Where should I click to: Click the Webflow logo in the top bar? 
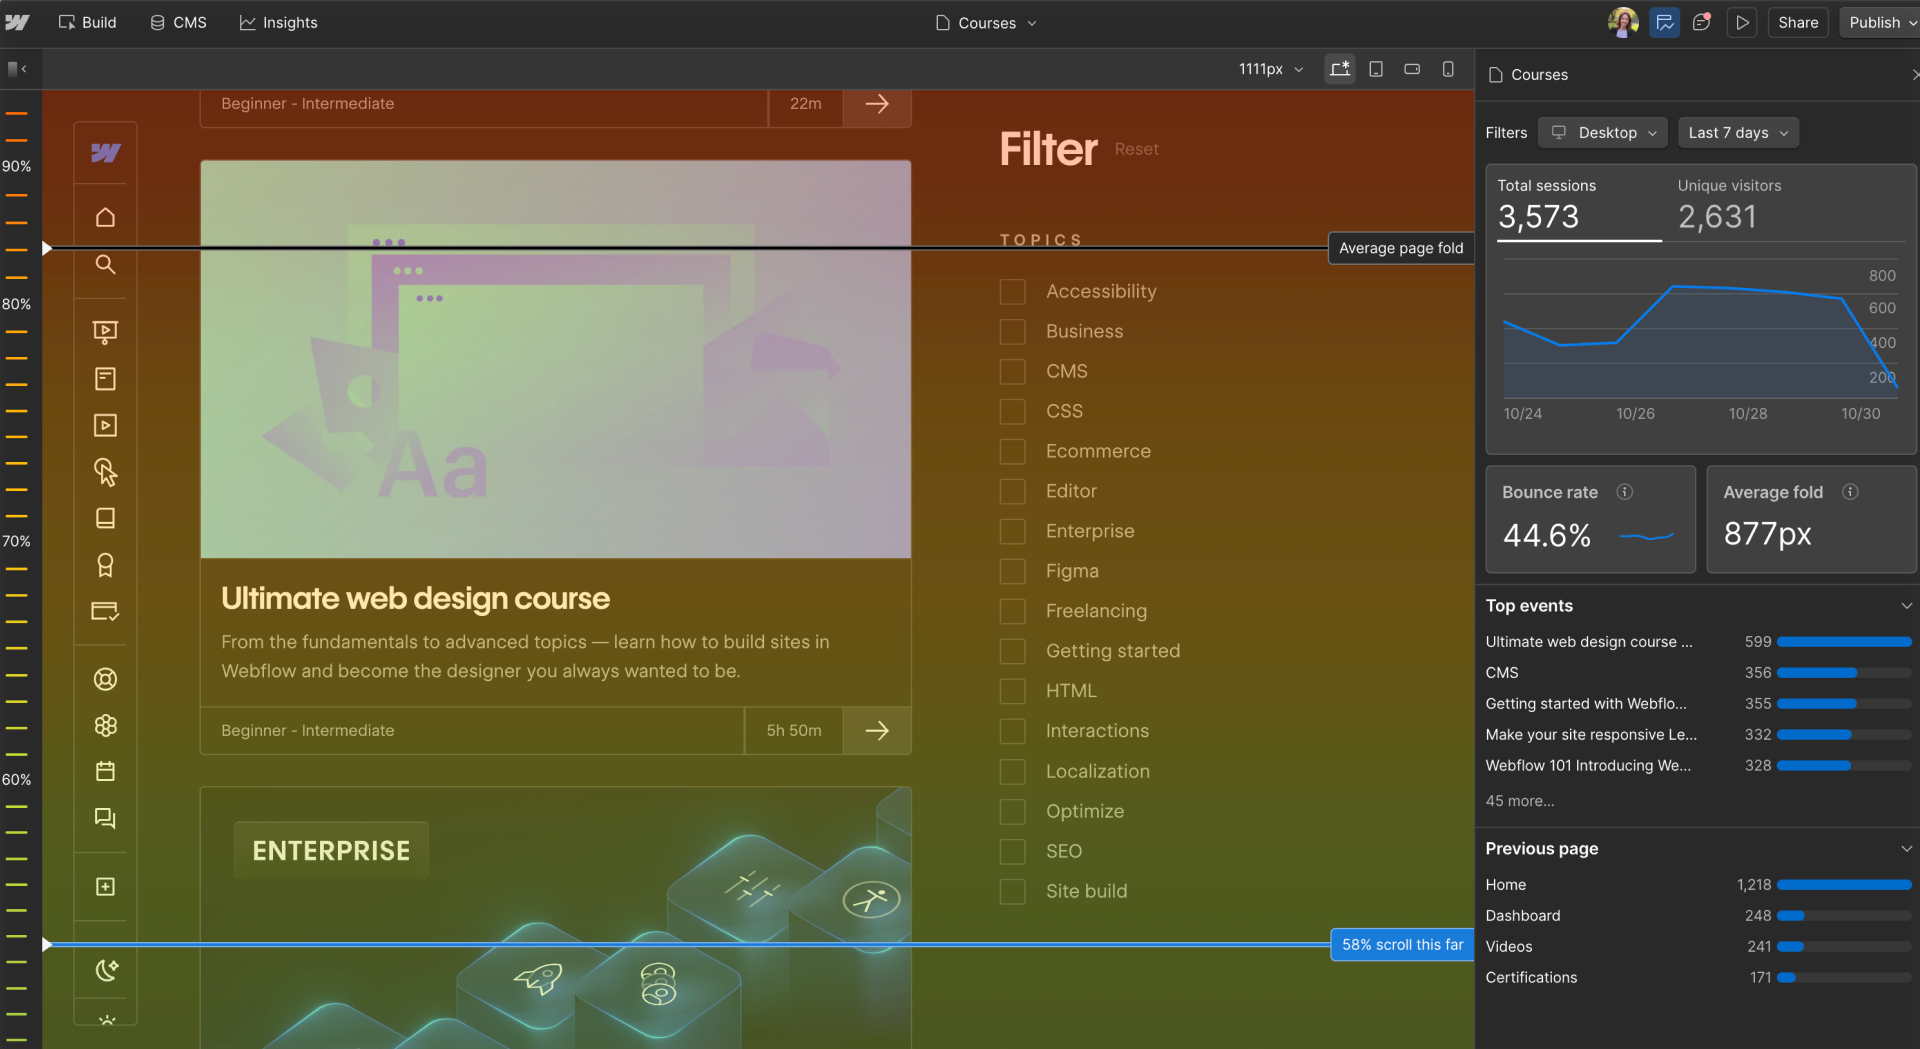point(18,22)
